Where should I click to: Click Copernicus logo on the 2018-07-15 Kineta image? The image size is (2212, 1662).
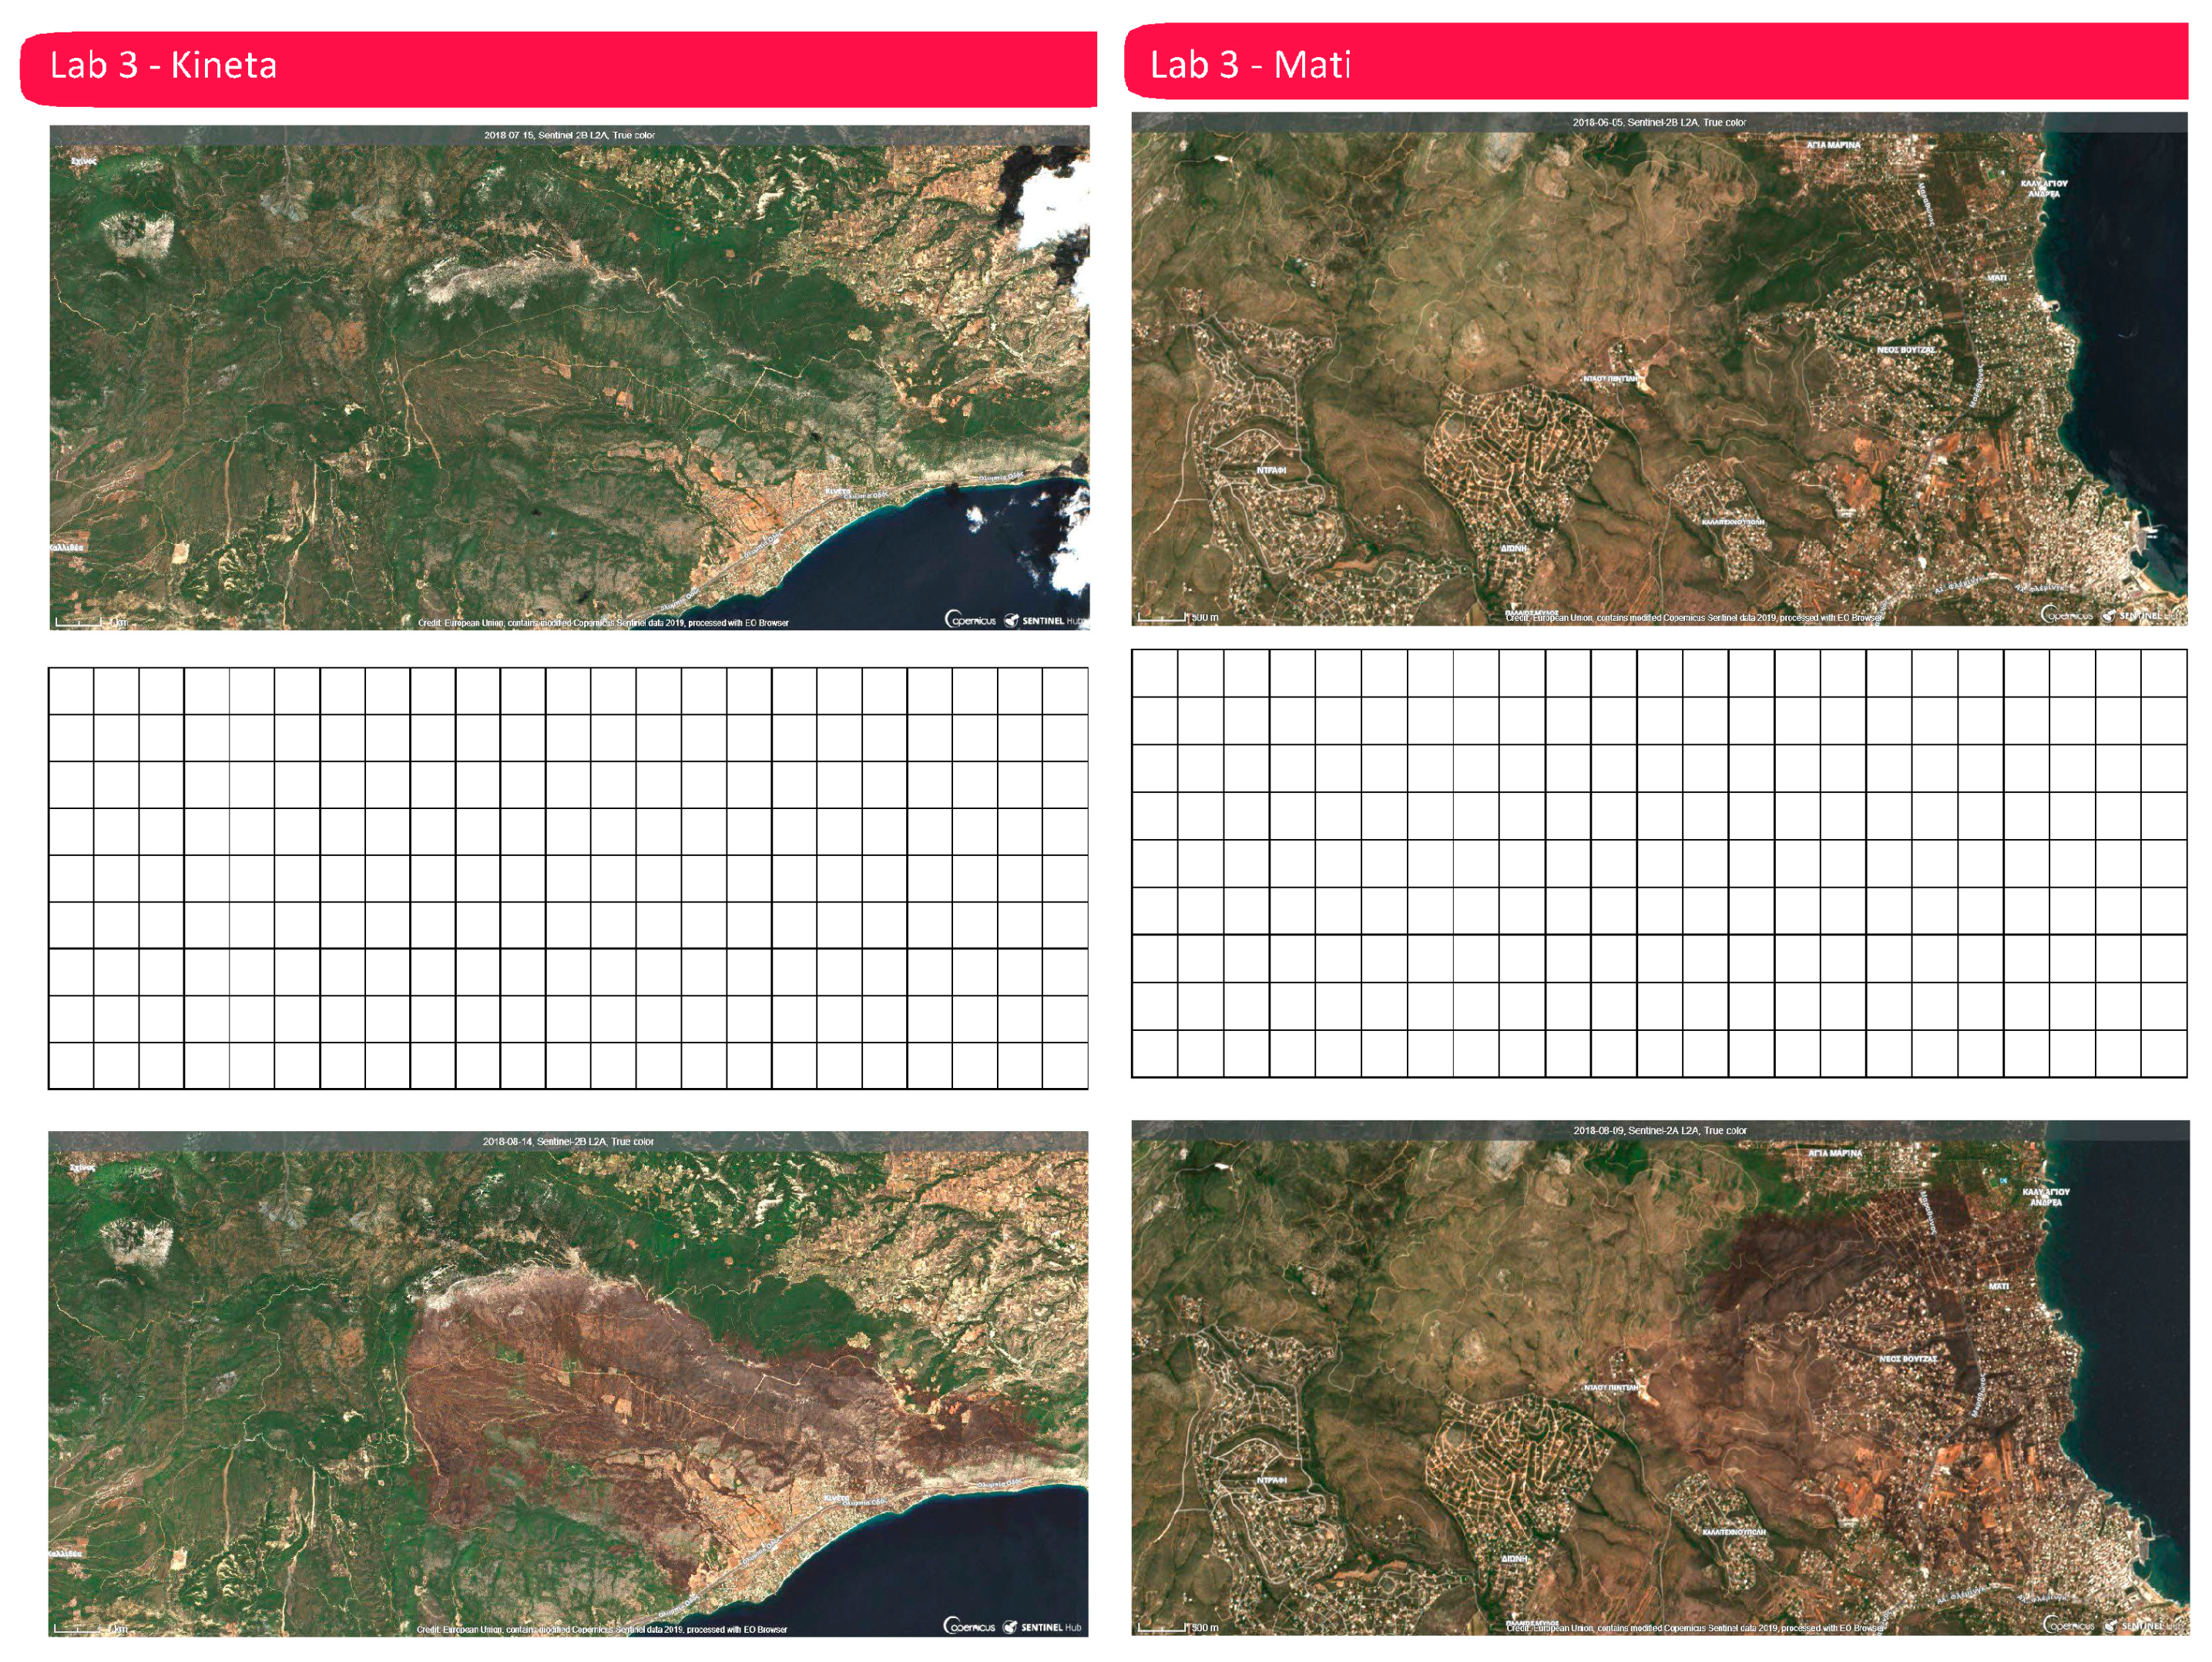coord(970,620)
